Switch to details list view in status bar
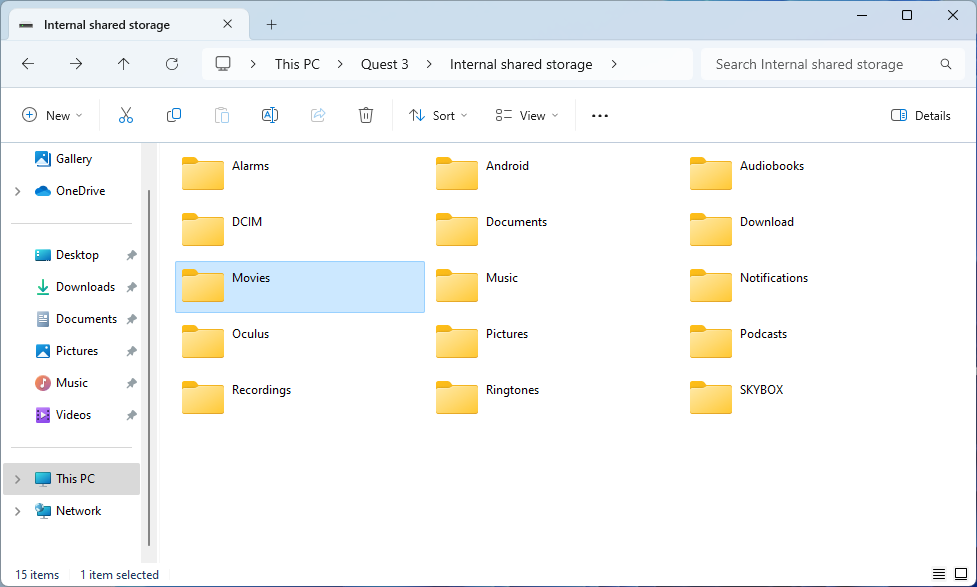This screenshot has width=977, height=587. point(939,574)
